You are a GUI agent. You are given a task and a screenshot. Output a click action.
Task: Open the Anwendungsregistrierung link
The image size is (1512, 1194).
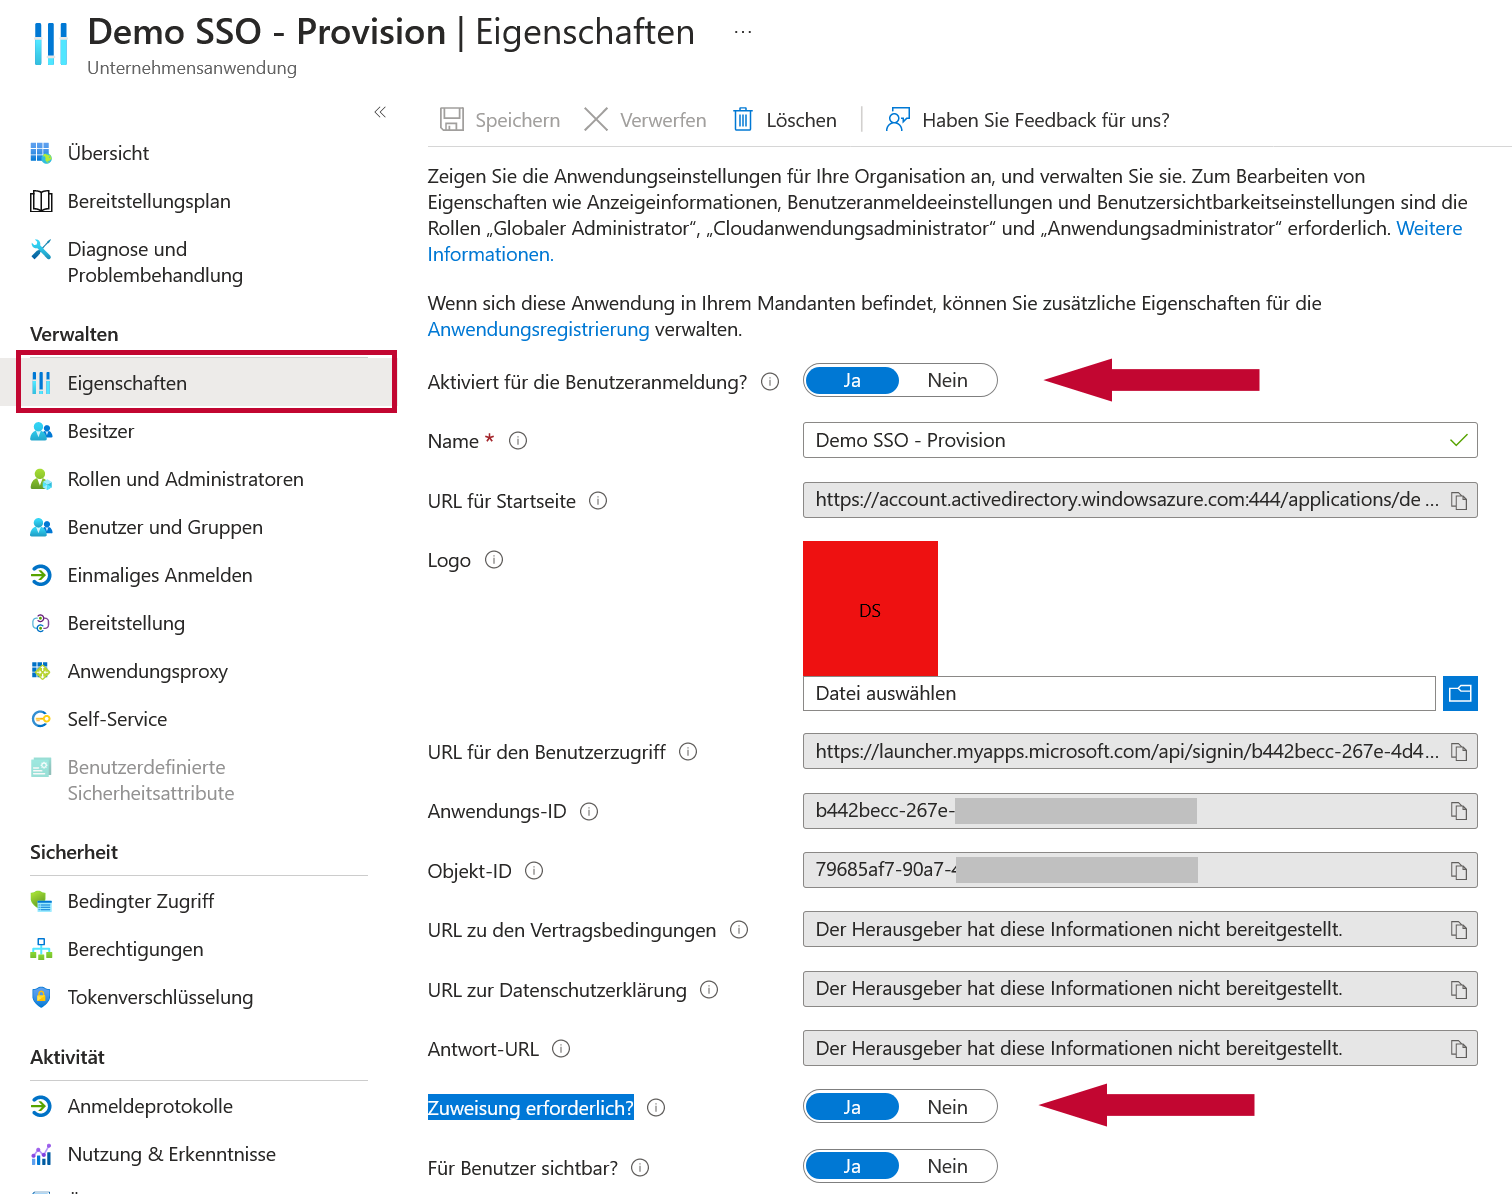[x=538, y=329]
